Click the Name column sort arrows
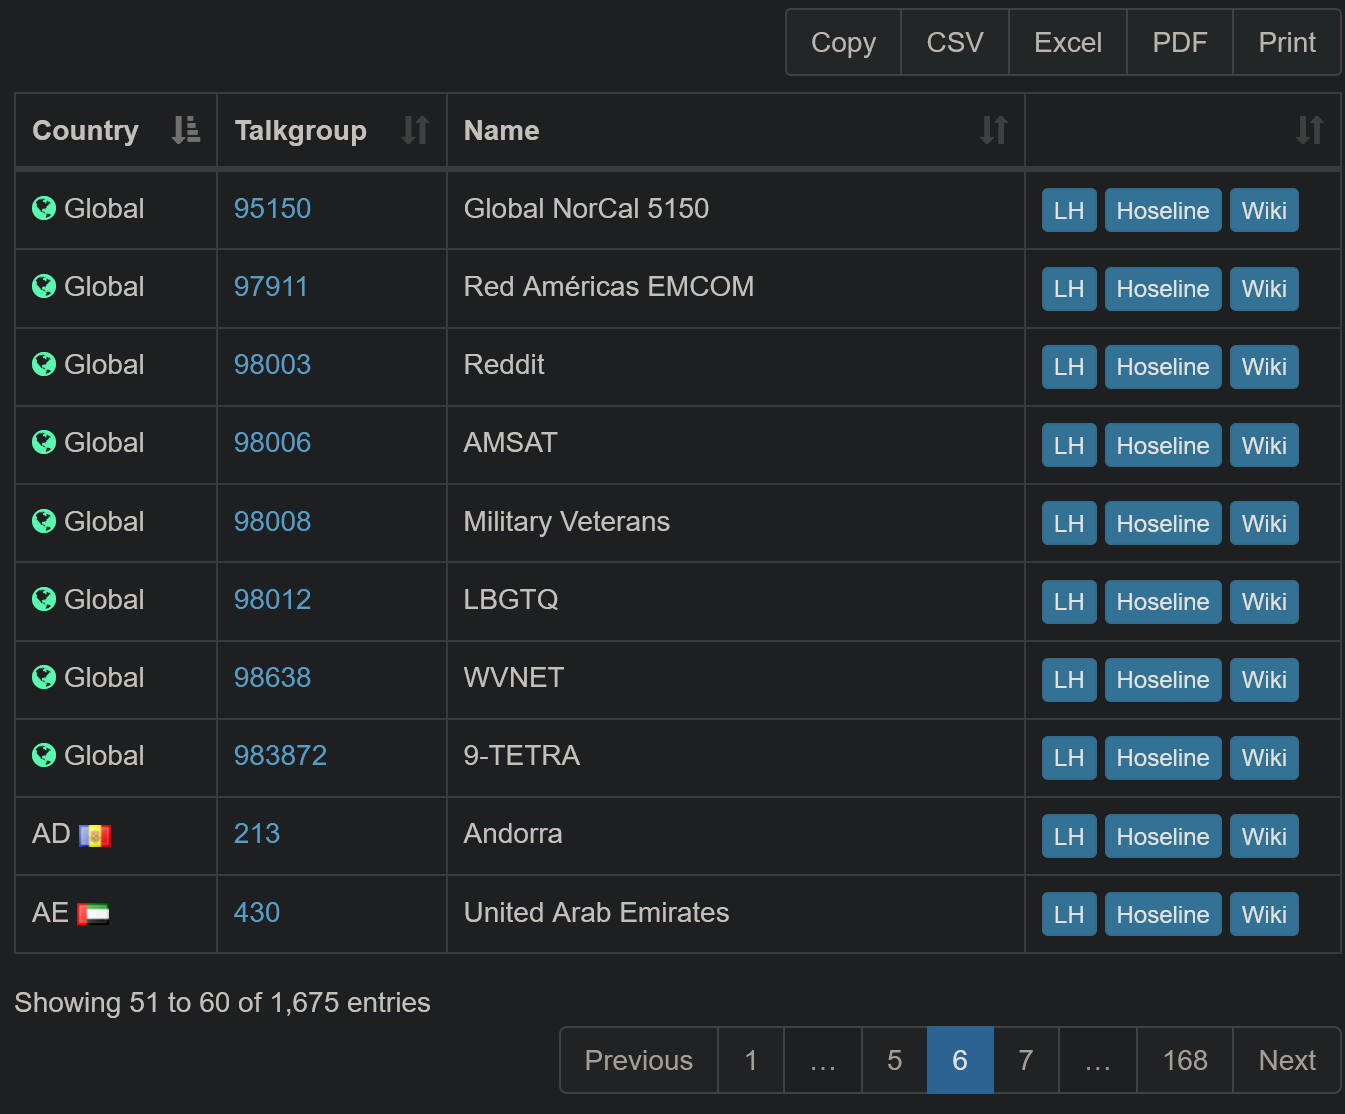 point(993,130)
